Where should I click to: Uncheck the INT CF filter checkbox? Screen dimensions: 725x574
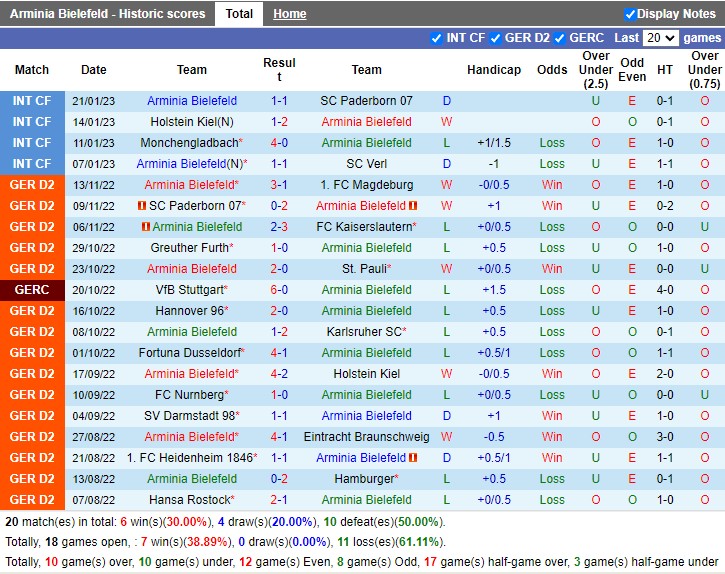click(x=436, y=38)
